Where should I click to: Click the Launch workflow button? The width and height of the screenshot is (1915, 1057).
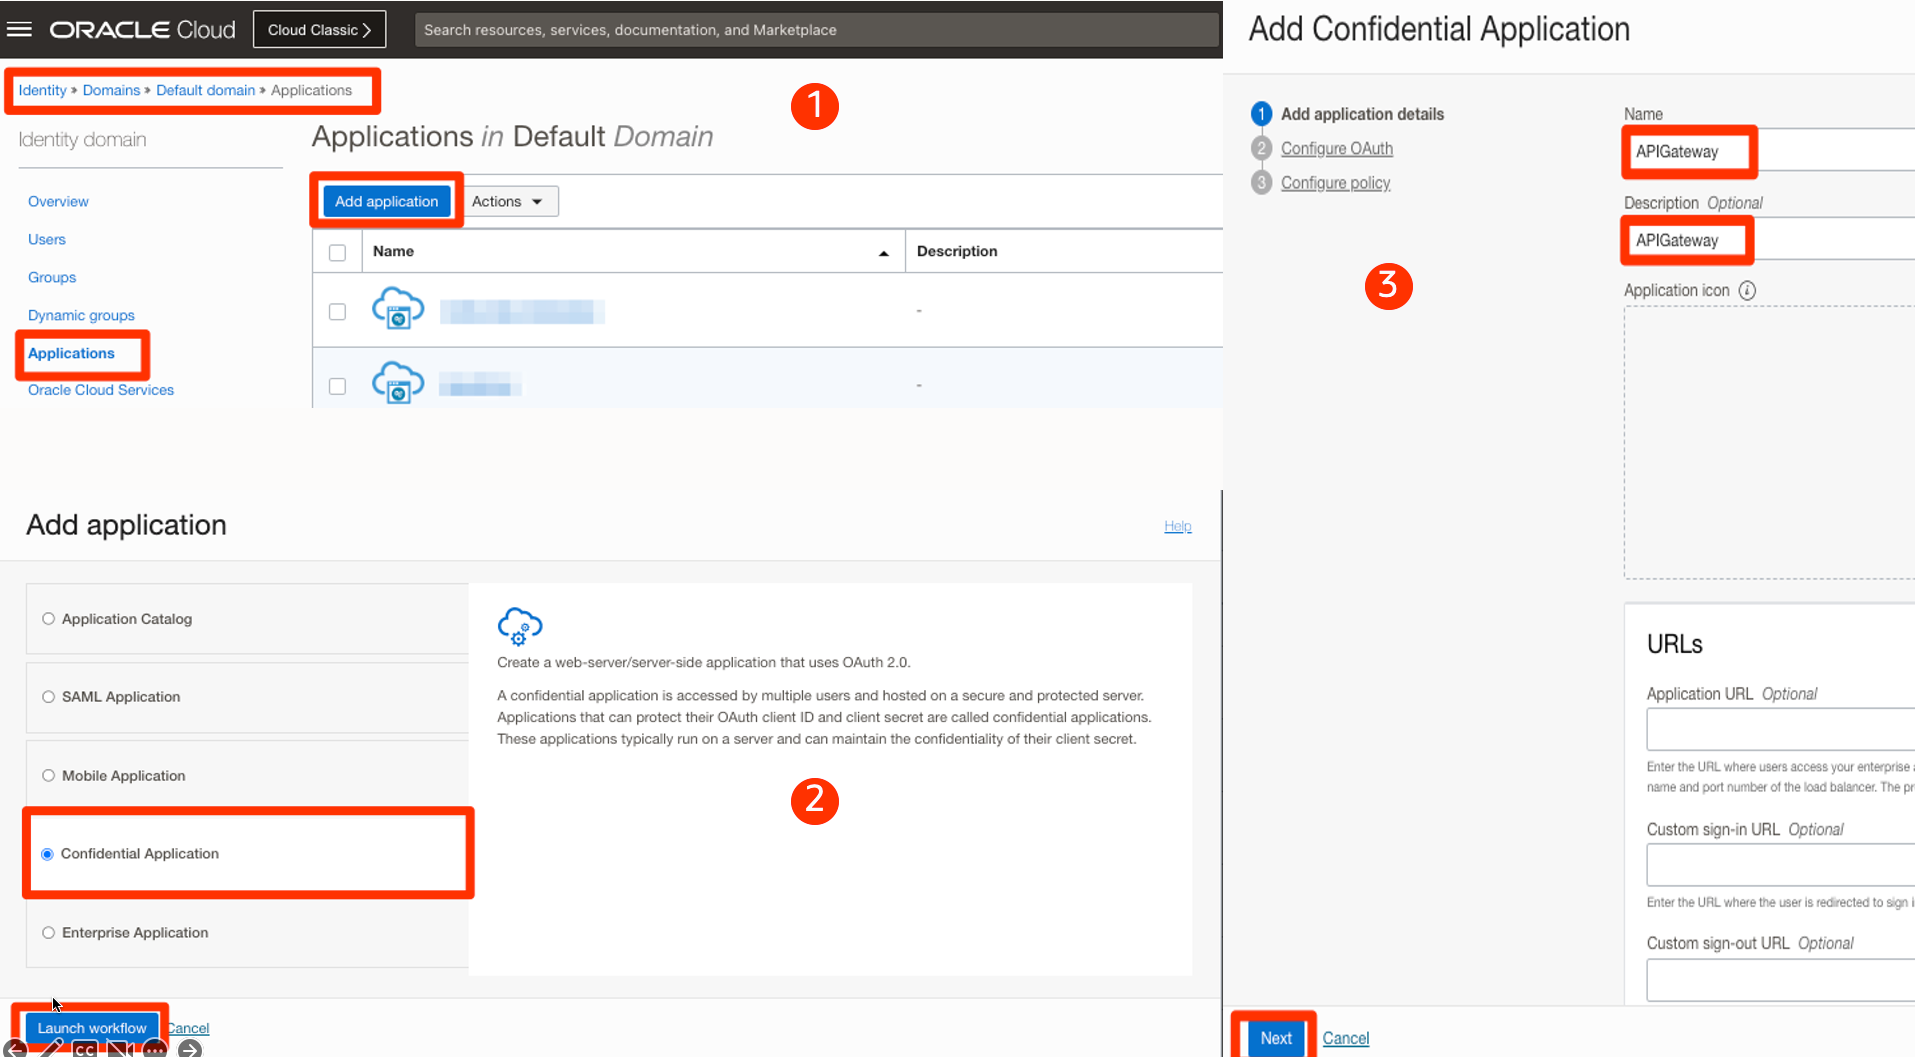(90, 1027)
